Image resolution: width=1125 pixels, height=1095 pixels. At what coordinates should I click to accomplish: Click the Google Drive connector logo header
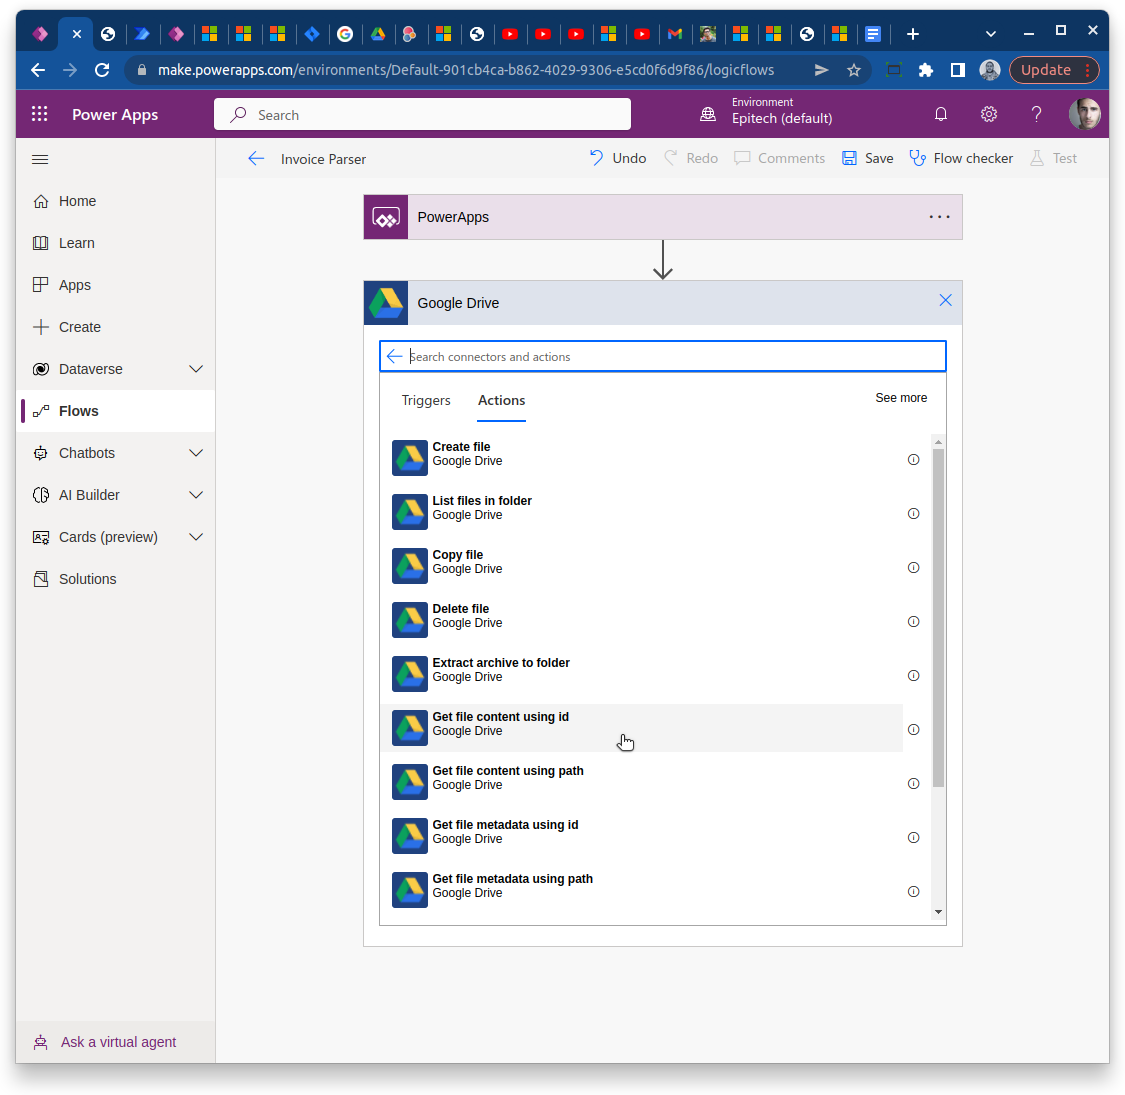click(x=386, y=303)
